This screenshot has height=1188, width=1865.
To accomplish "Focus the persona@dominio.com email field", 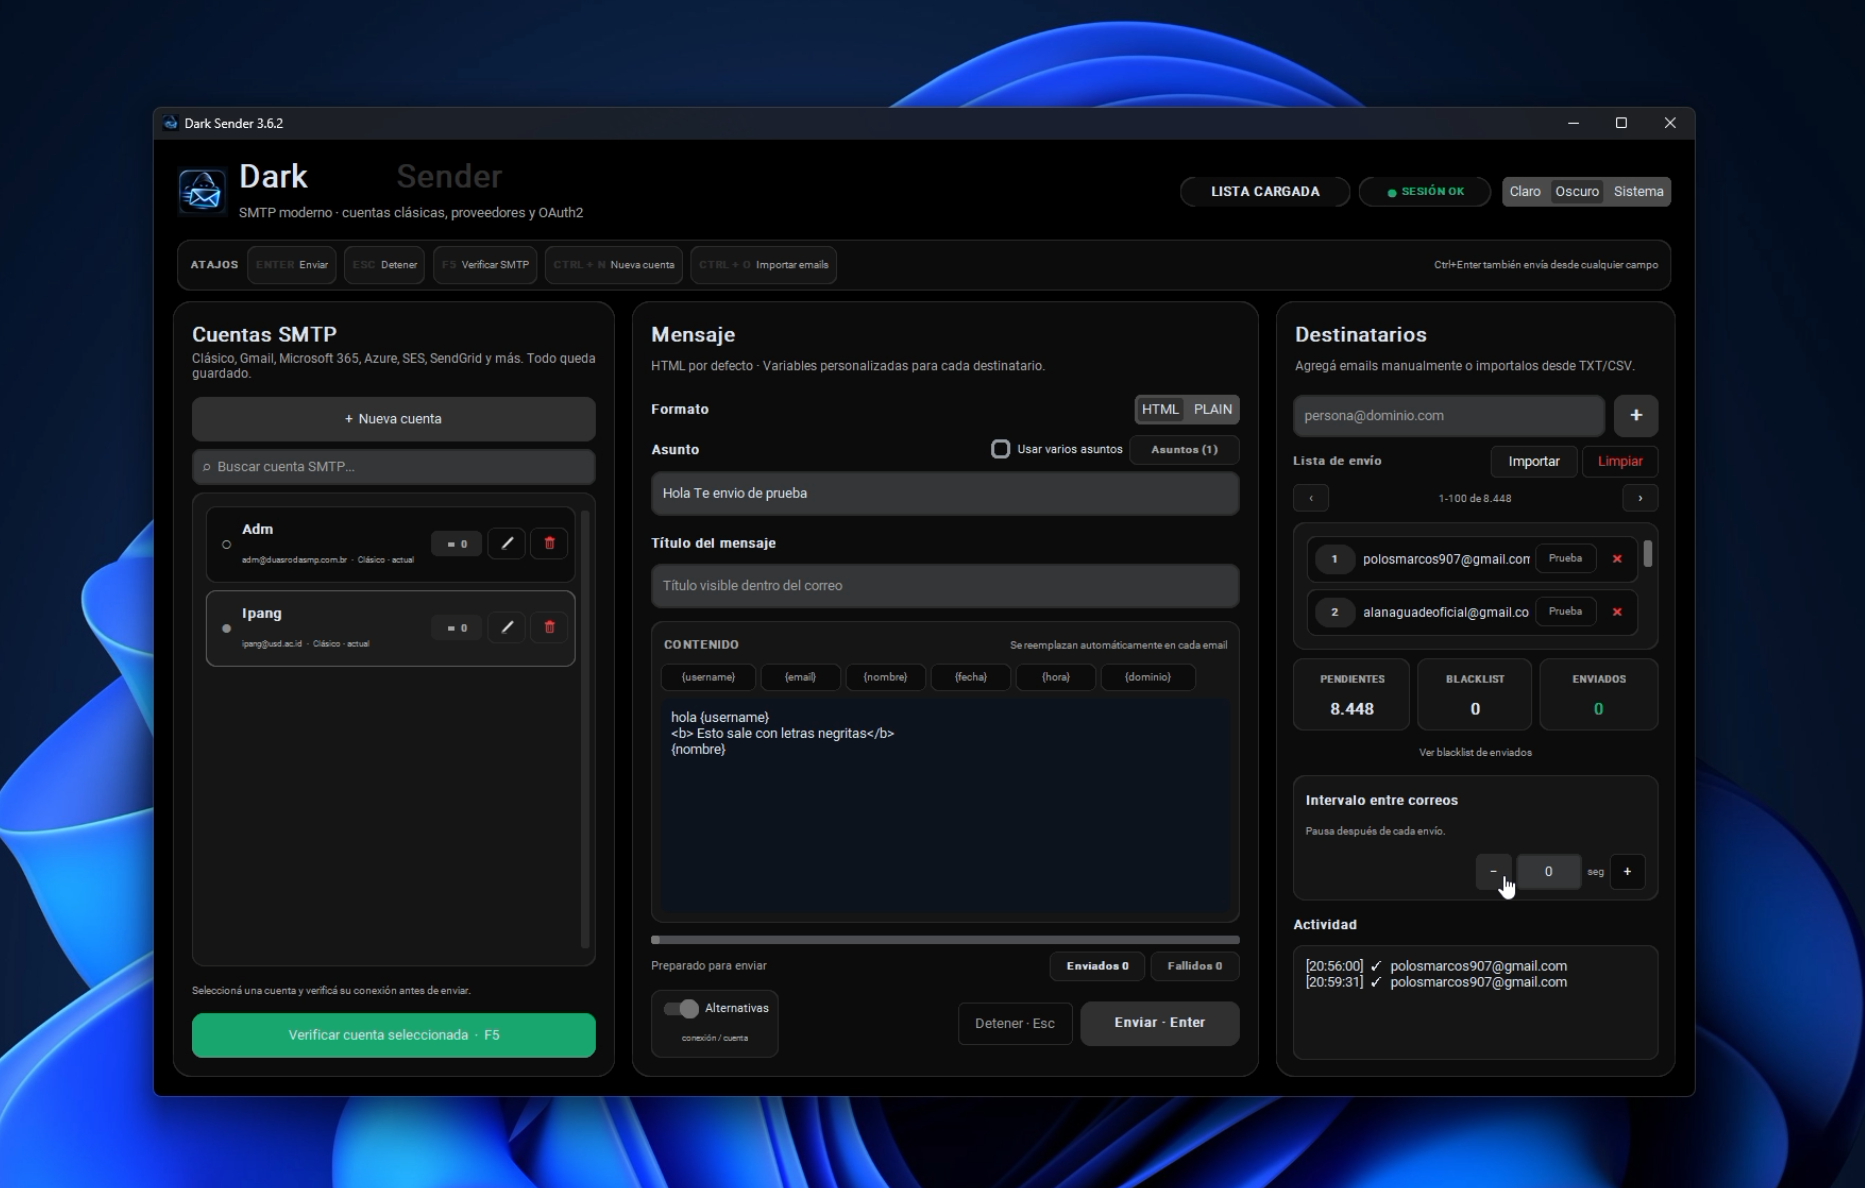I will (1449, 416).
